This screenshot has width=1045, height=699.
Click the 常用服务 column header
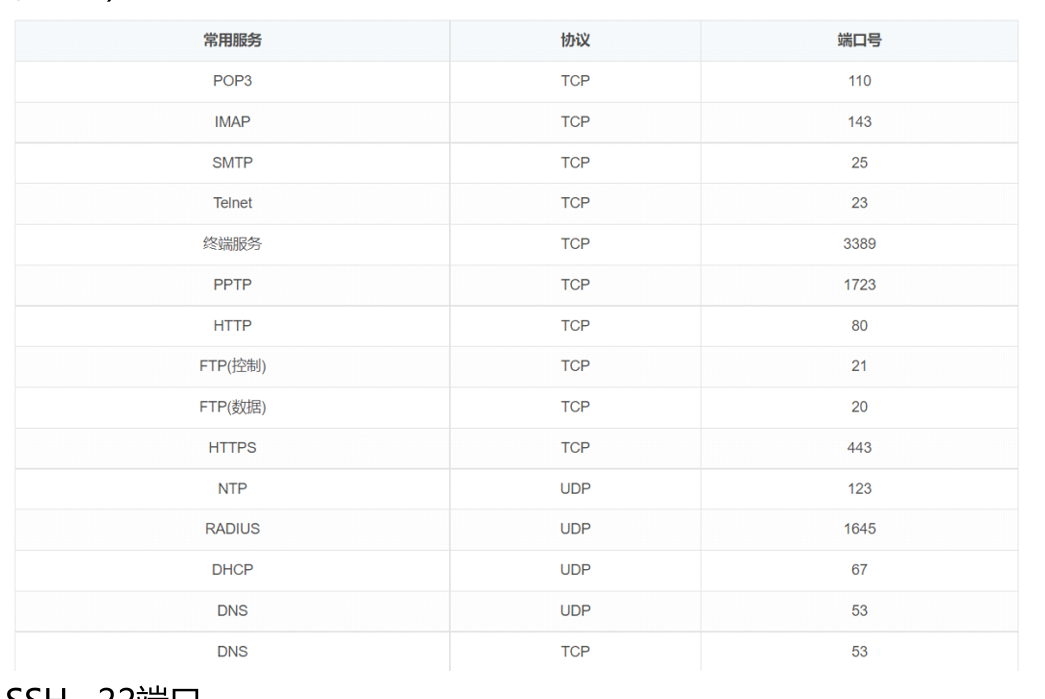click(x=232, y=41)
